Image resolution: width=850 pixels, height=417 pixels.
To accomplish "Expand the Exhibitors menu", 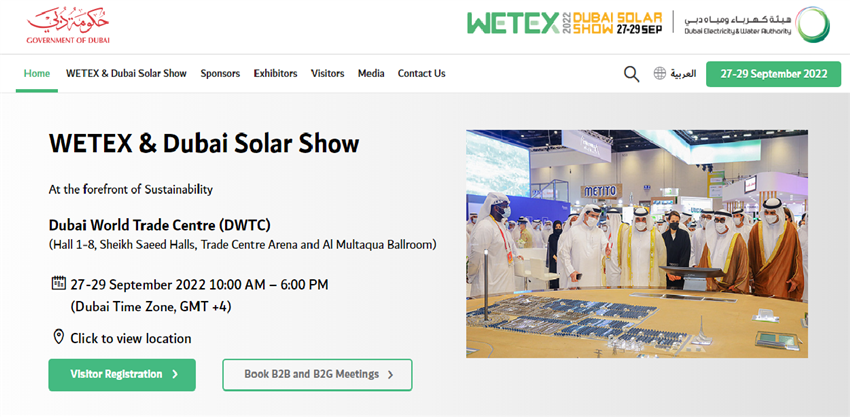I will (275, 73).
